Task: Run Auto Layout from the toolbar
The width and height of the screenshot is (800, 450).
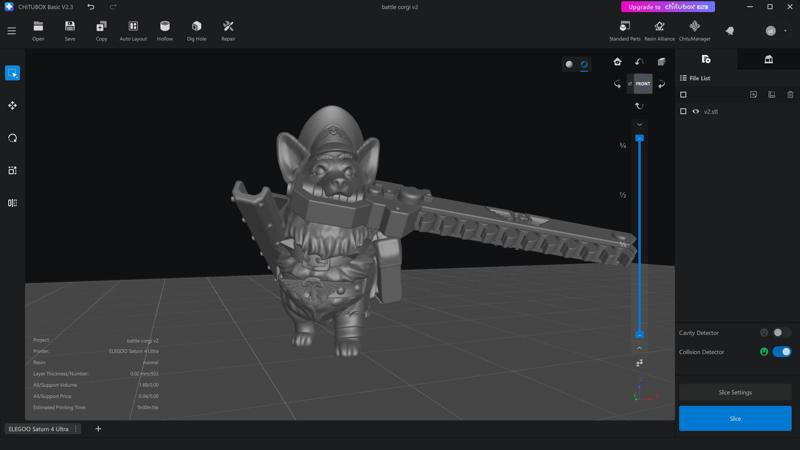Action: [133, 31]
